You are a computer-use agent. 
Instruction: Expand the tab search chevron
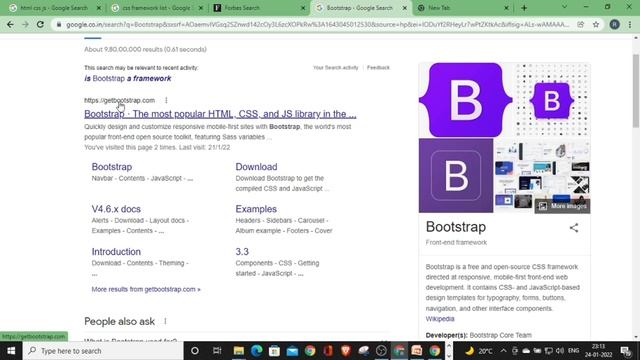click(564, 7)
